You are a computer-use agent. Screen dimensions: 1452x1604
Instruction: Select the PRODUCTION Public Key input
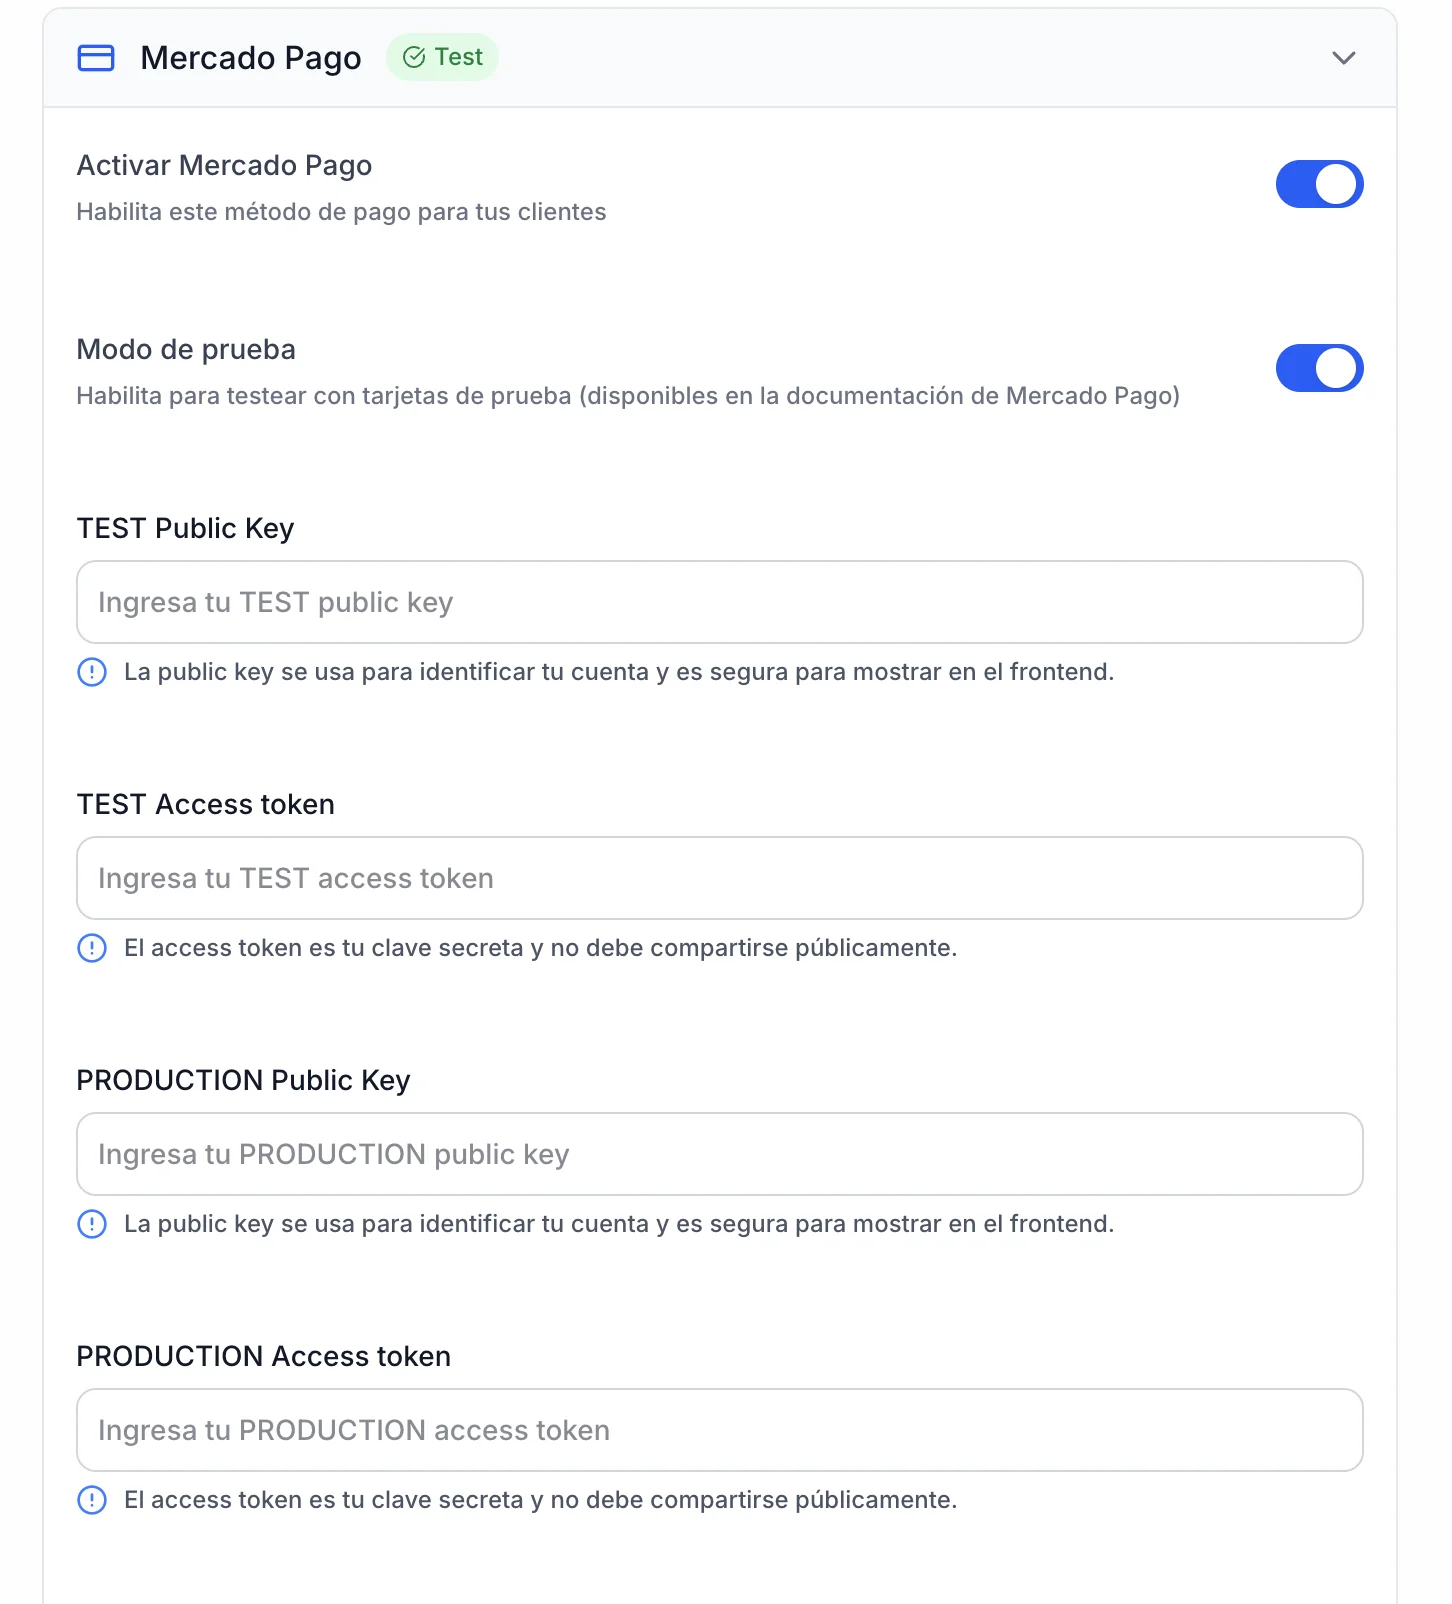tap(720, 1154)
